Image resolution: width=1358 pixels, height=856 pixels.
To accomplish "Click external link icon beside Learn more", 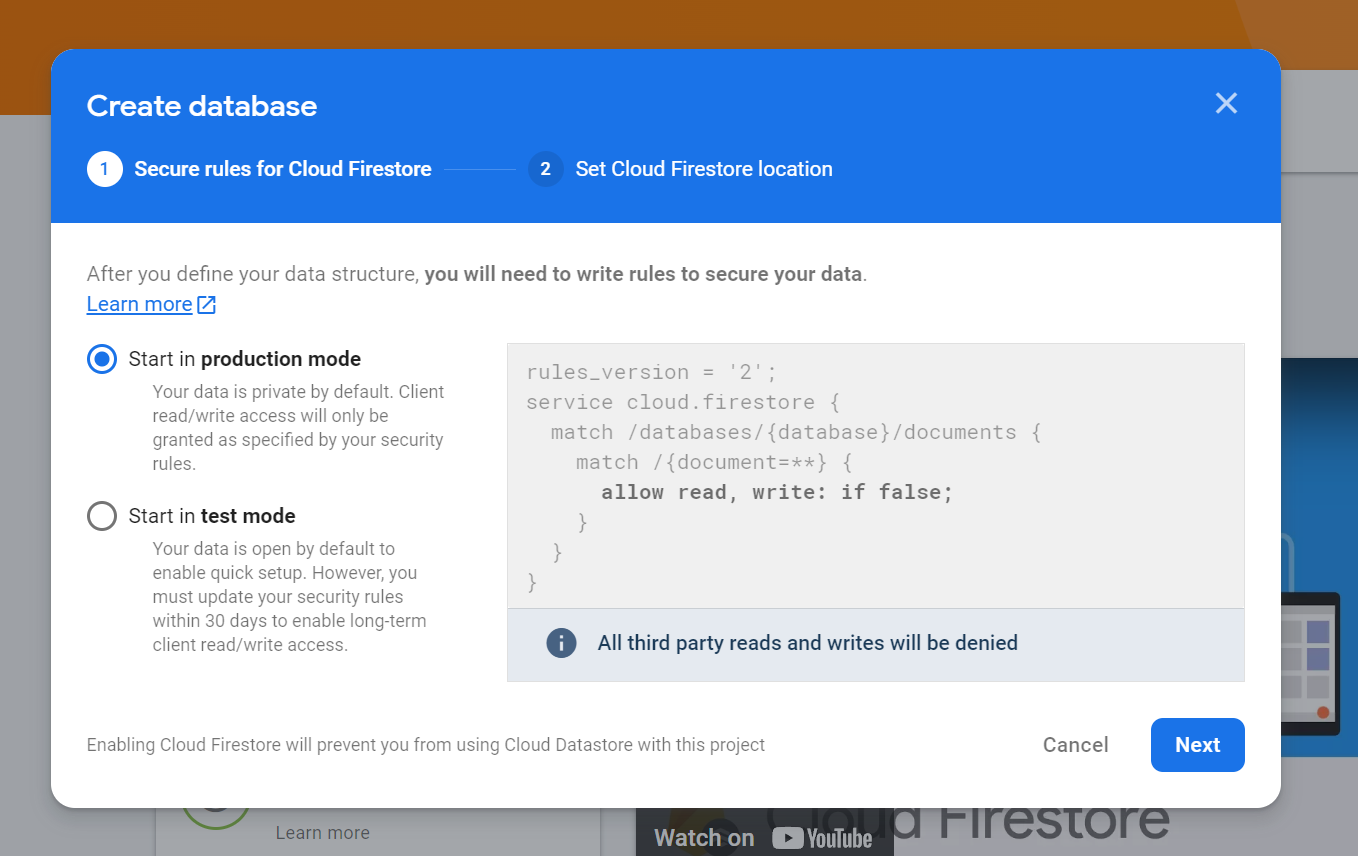I will (x=207, y=304).
